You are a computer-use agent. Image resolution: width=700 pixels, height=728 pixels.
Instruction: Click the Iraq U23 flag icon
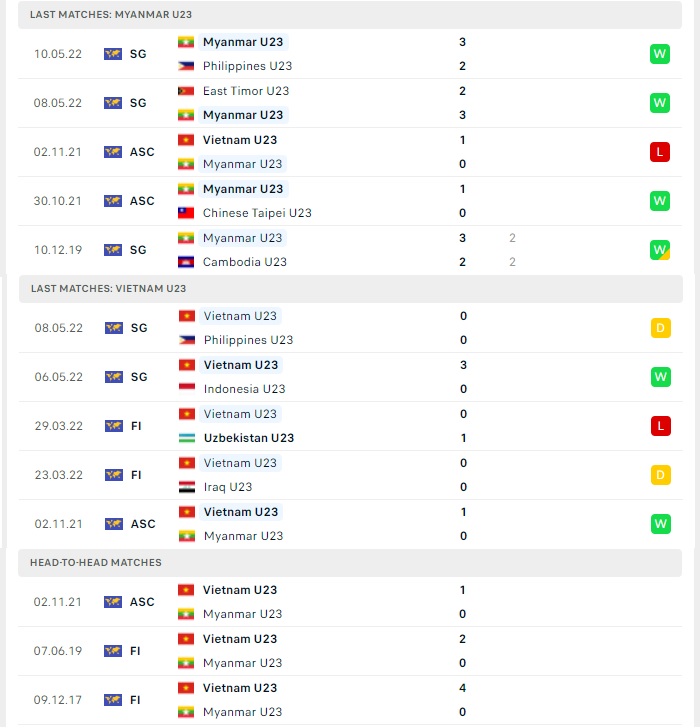187,487
